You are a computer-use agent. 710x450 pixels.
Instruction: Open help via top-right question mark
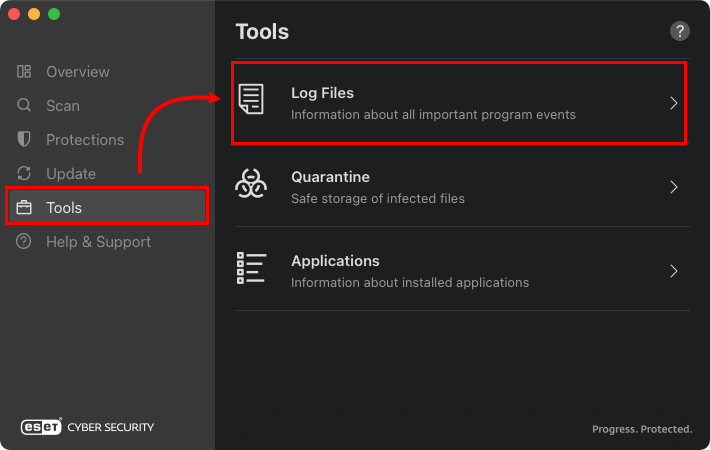tap(680, 31)
